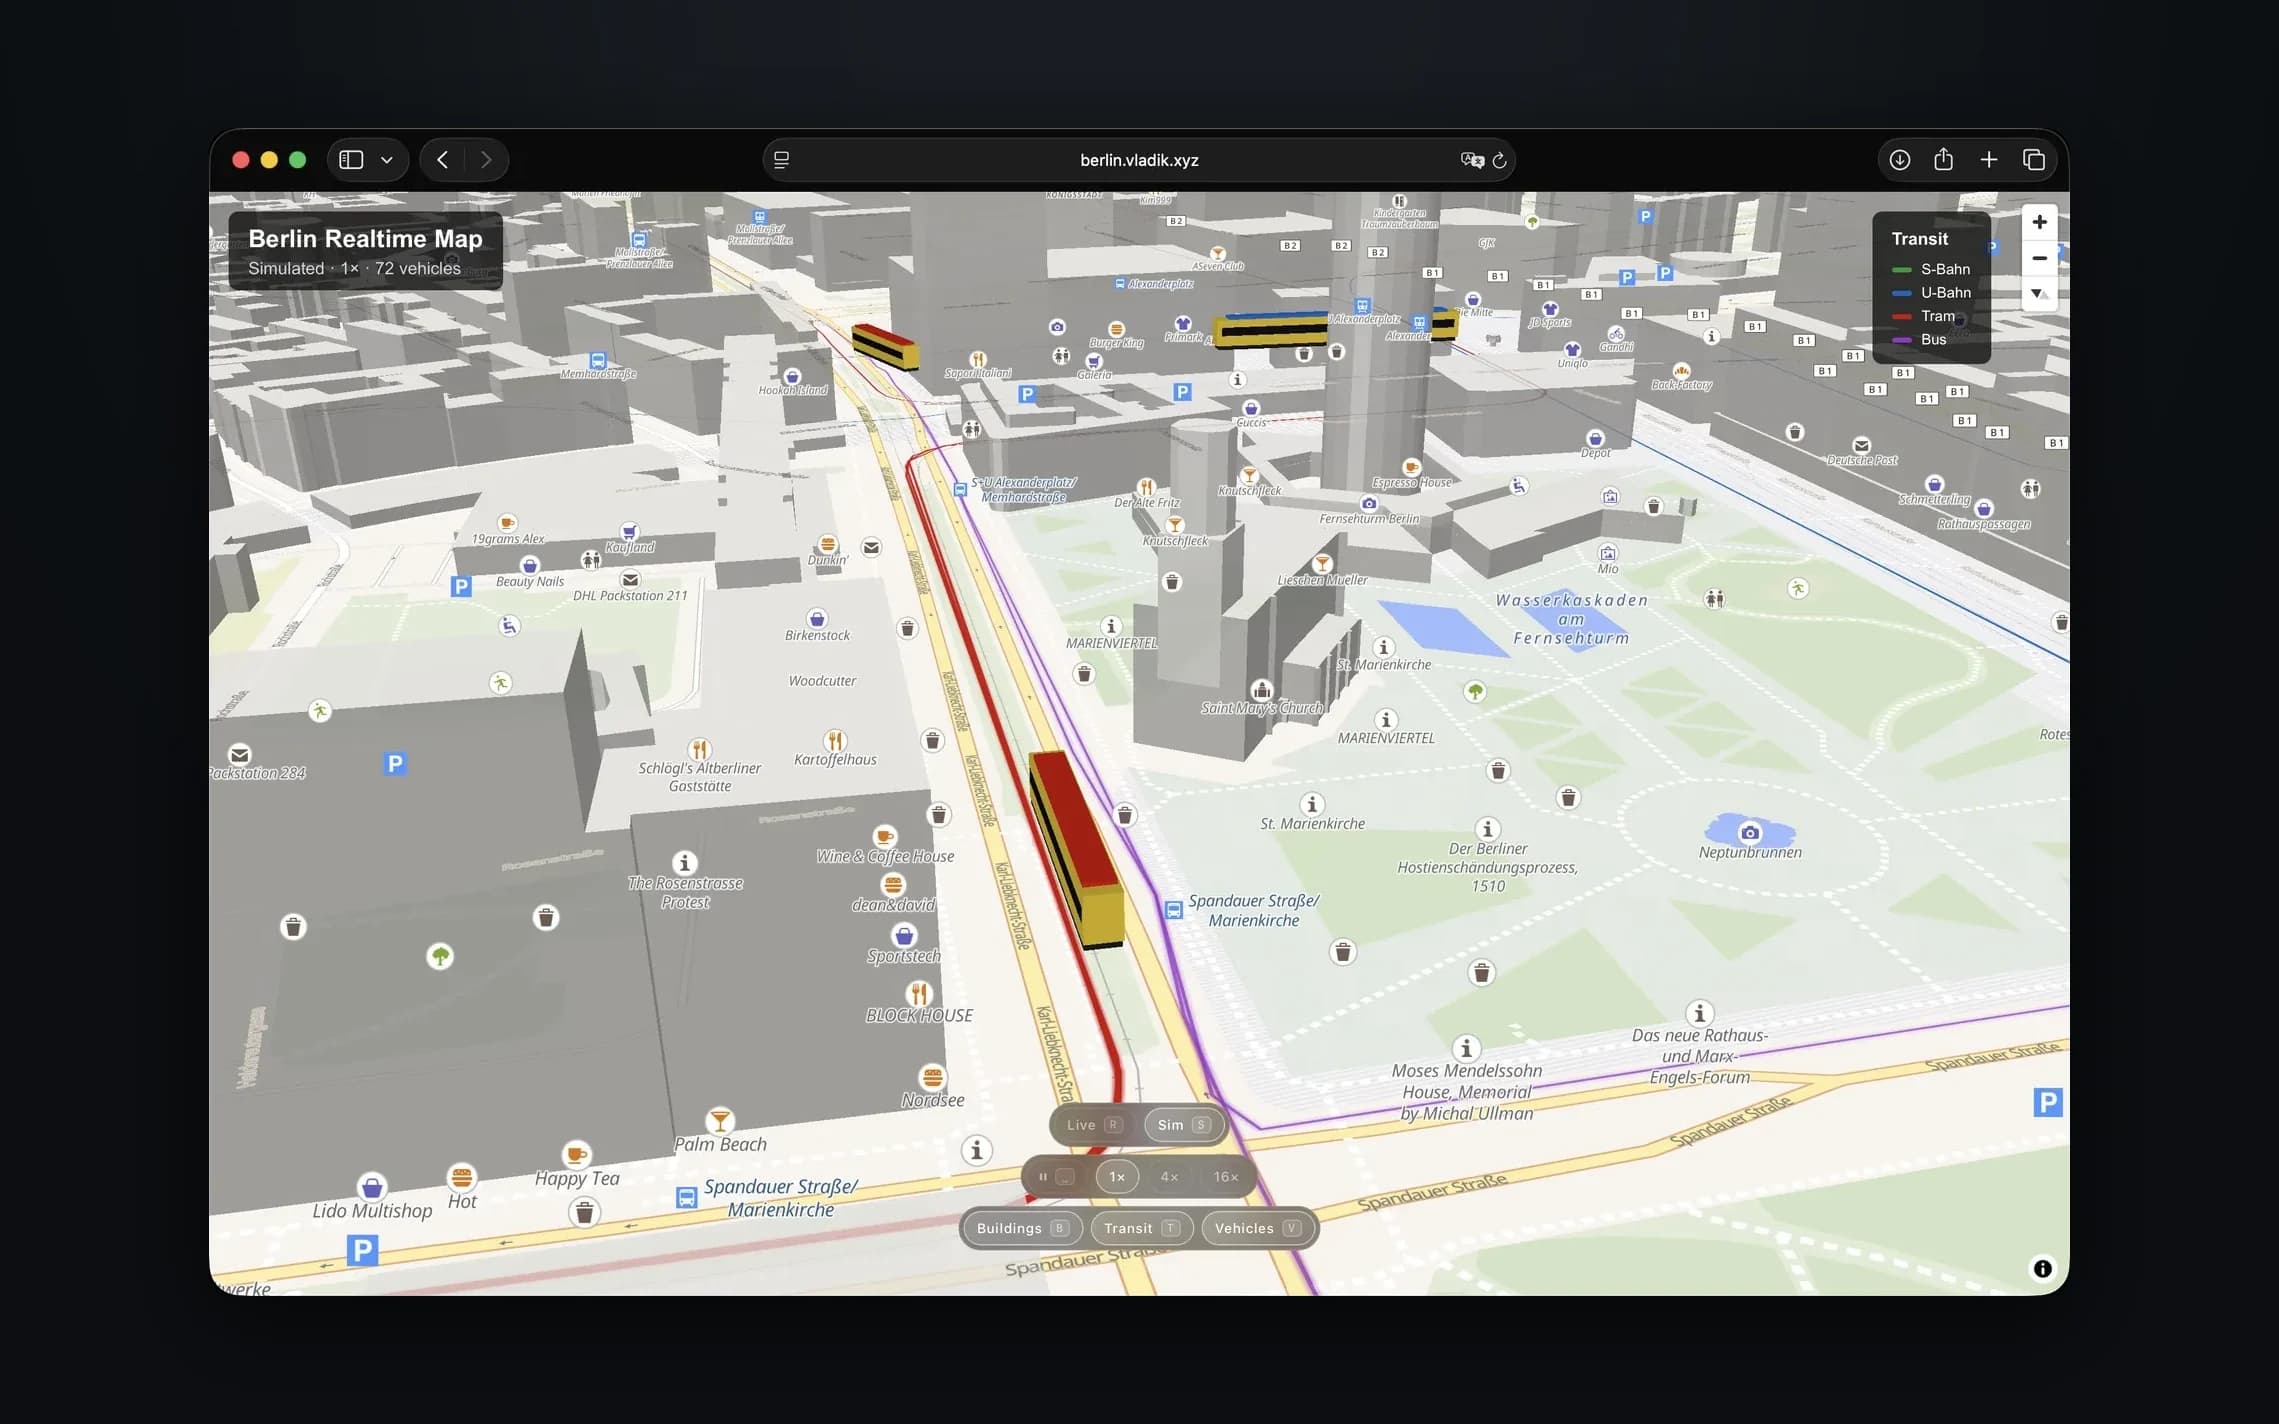2279x1424 pixels.
Task: Select the Sportstech shop marker
Action: click(904, 935)
